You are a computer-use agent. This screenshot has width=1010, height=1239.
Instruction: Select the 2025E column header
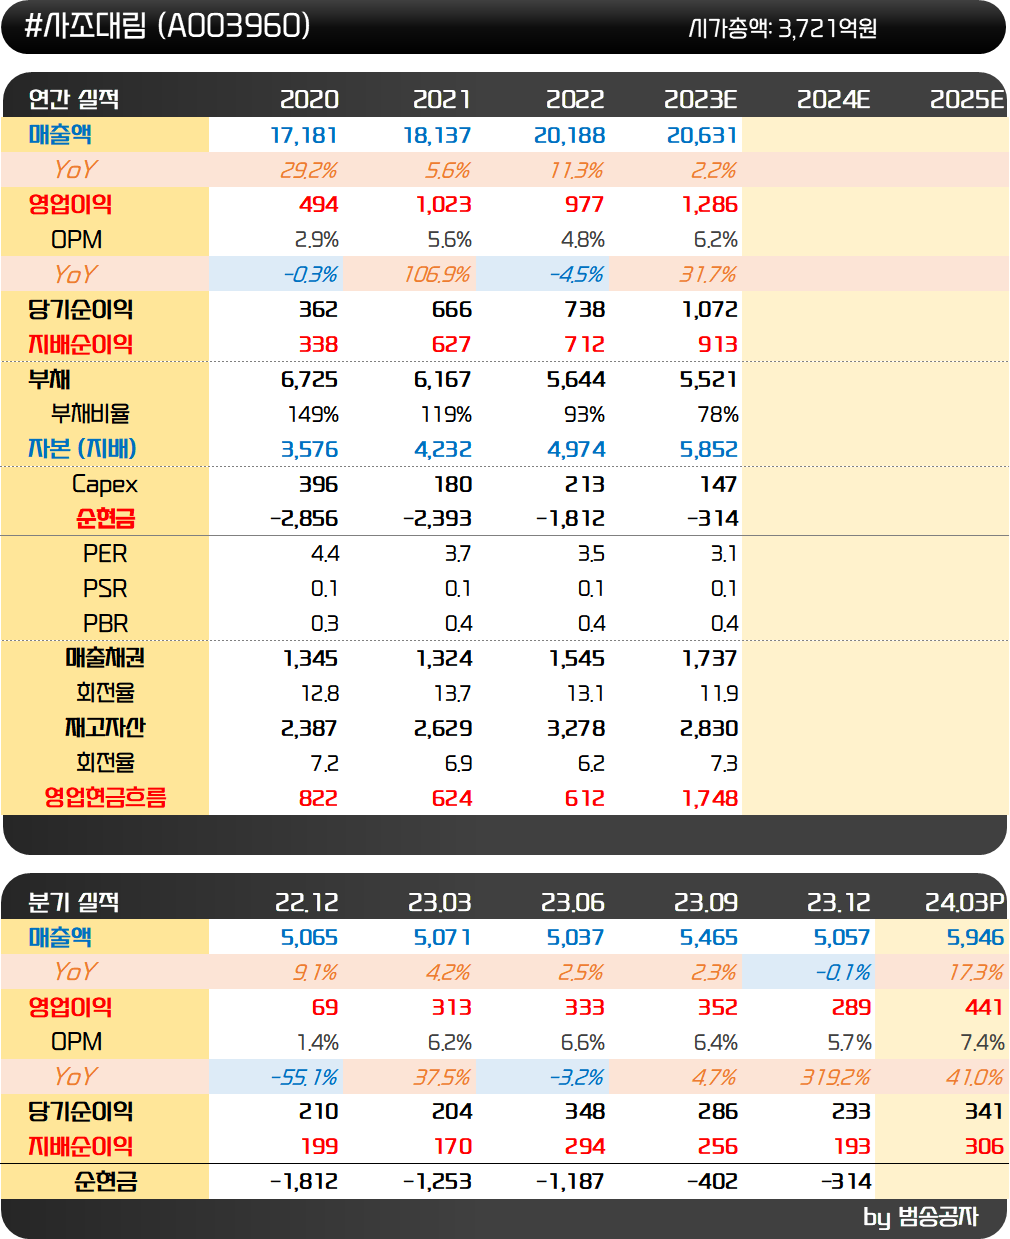(967, 99)
